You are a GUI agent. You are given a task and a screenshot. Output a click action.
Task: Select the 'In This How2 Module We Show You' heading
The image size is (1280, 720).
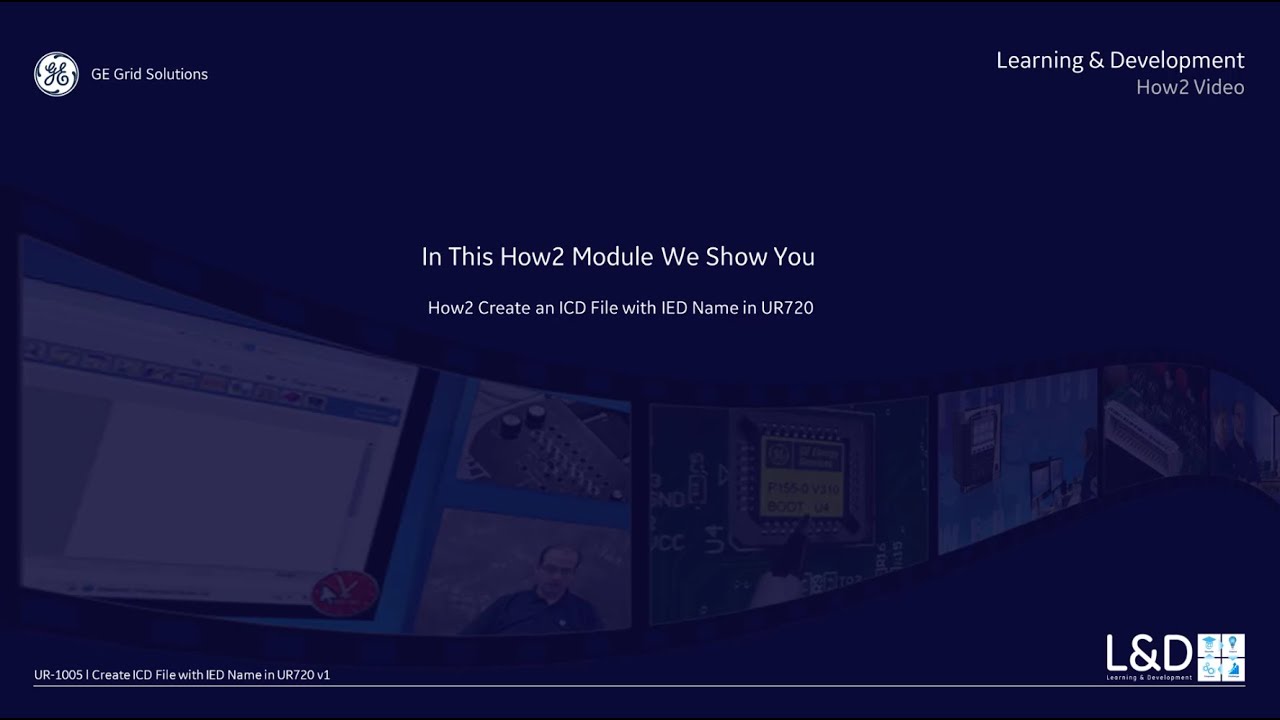click(x=618, y=256)
